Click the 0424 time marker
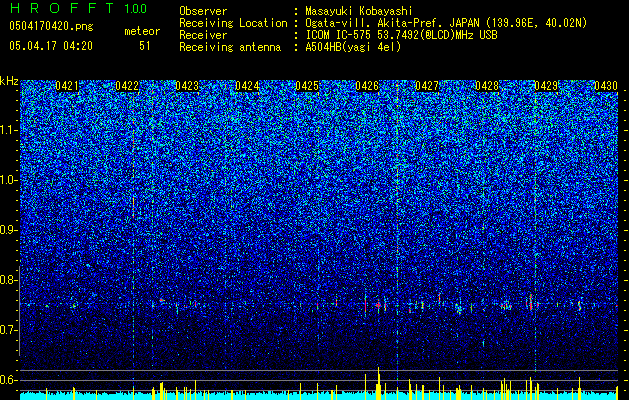Viewport: 629px width, 400px height. pos(247,86)
